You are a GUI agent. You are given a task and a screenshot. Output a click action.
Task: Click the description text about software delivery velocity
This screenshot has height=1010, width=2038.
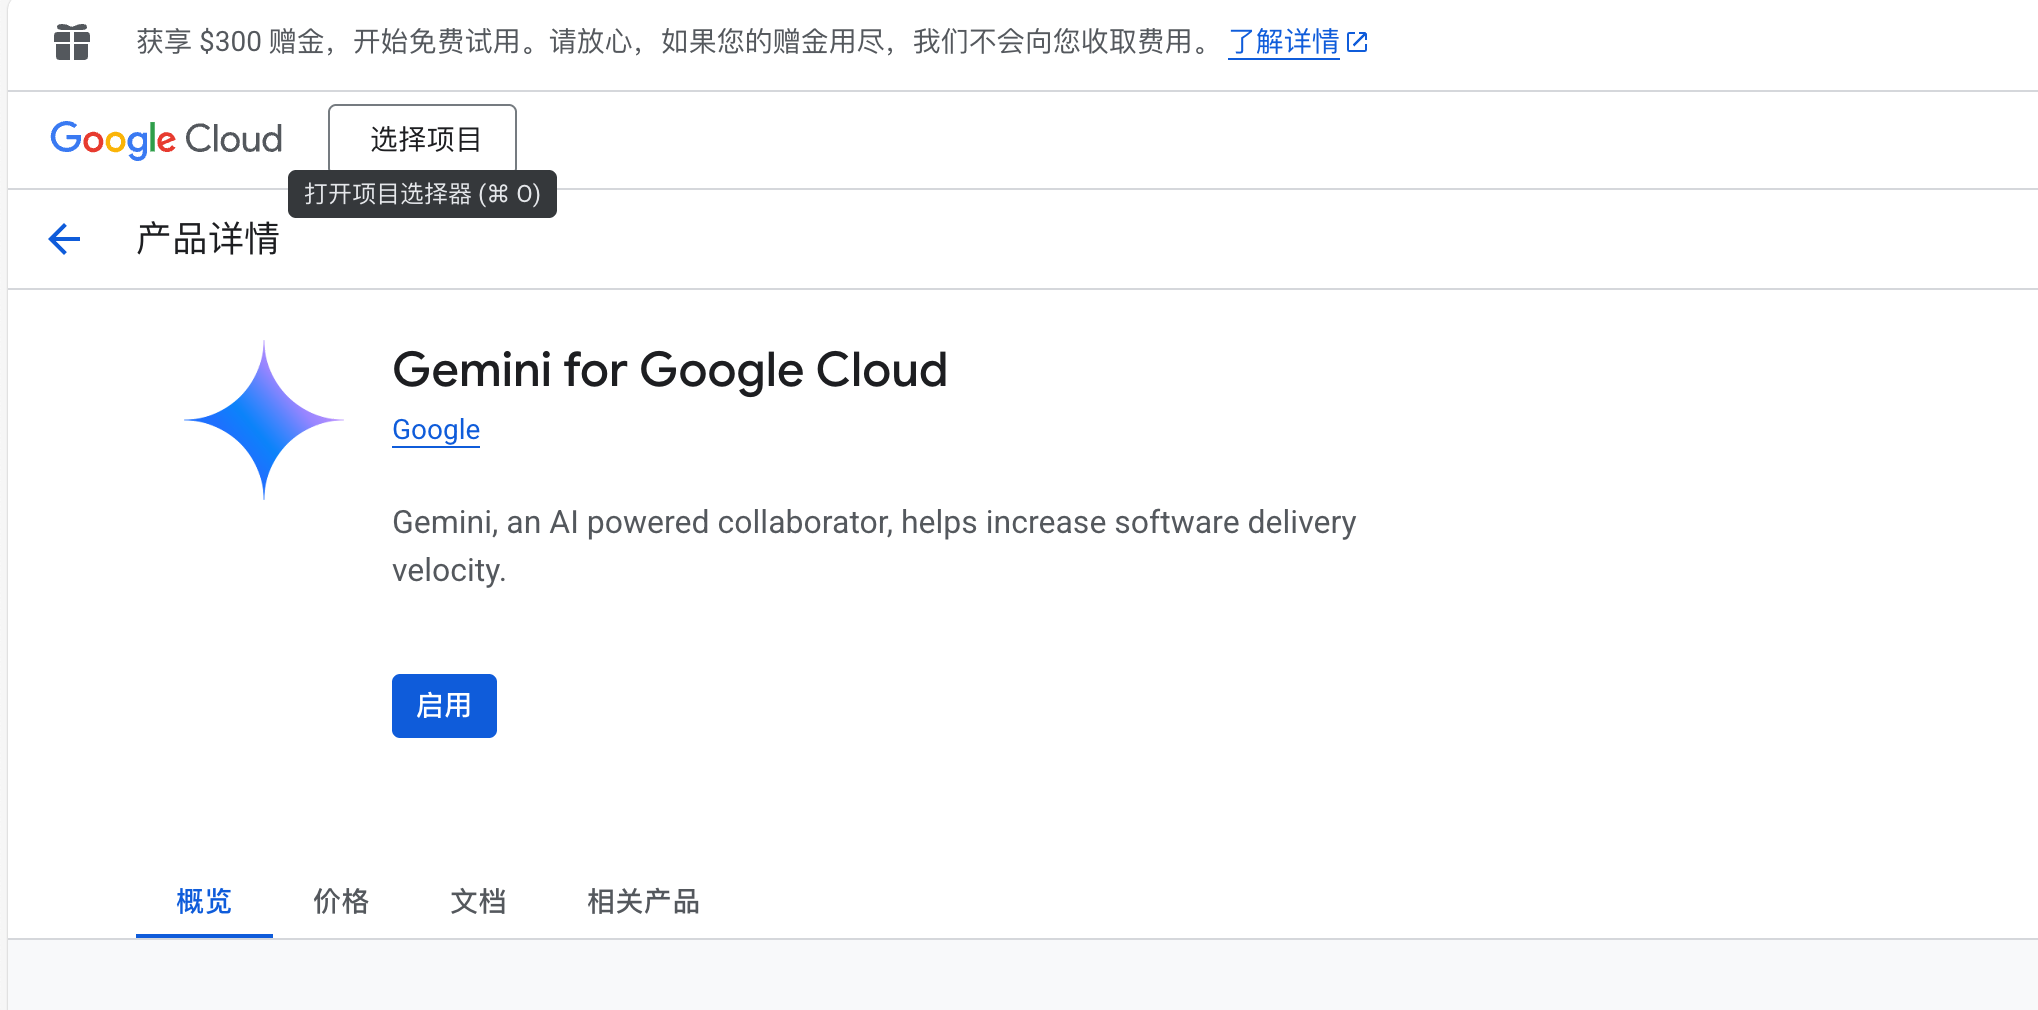coord(874,546)
